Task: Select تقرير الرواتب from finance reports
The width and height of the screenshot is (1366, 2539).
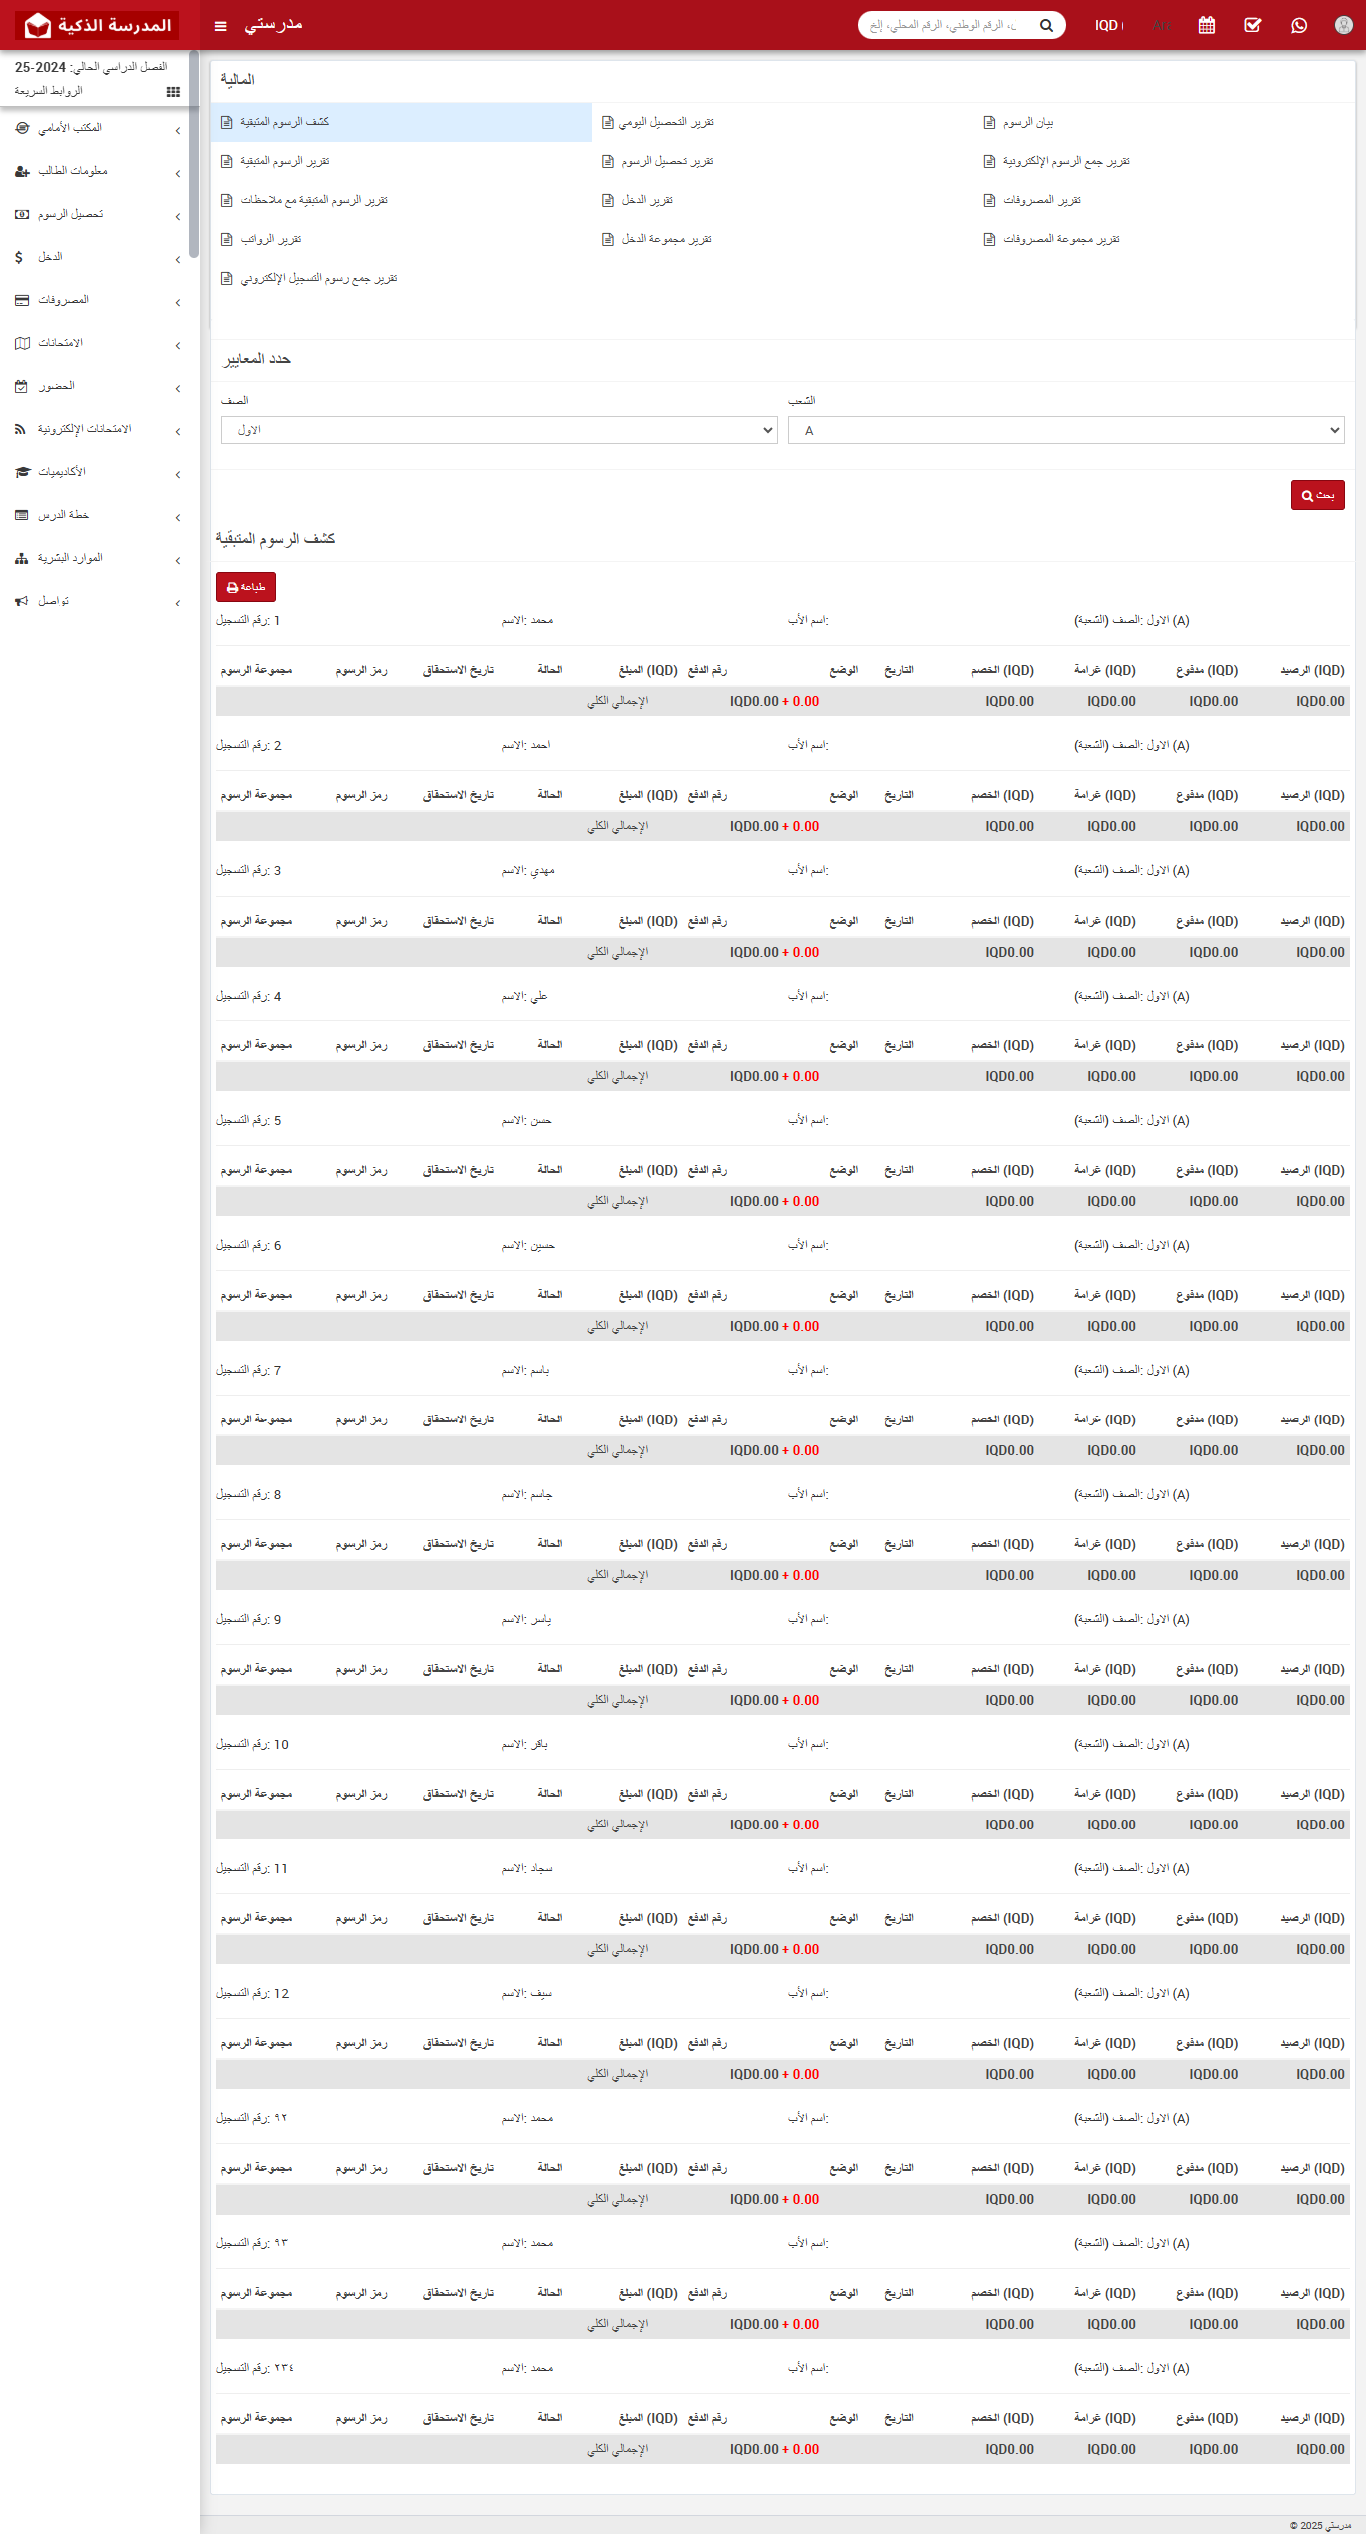Action: click(x=270, y=240)
